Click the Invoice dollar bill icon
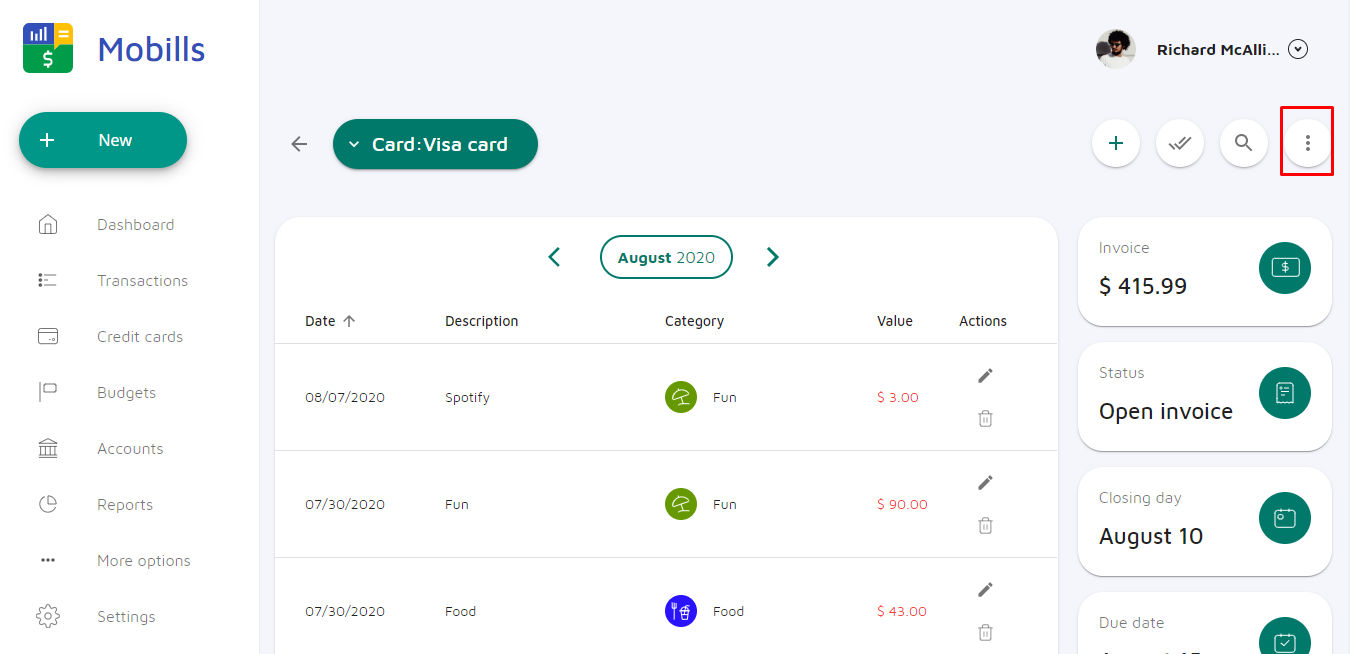Viewport: 1350px width, 654px height. 1284,268
